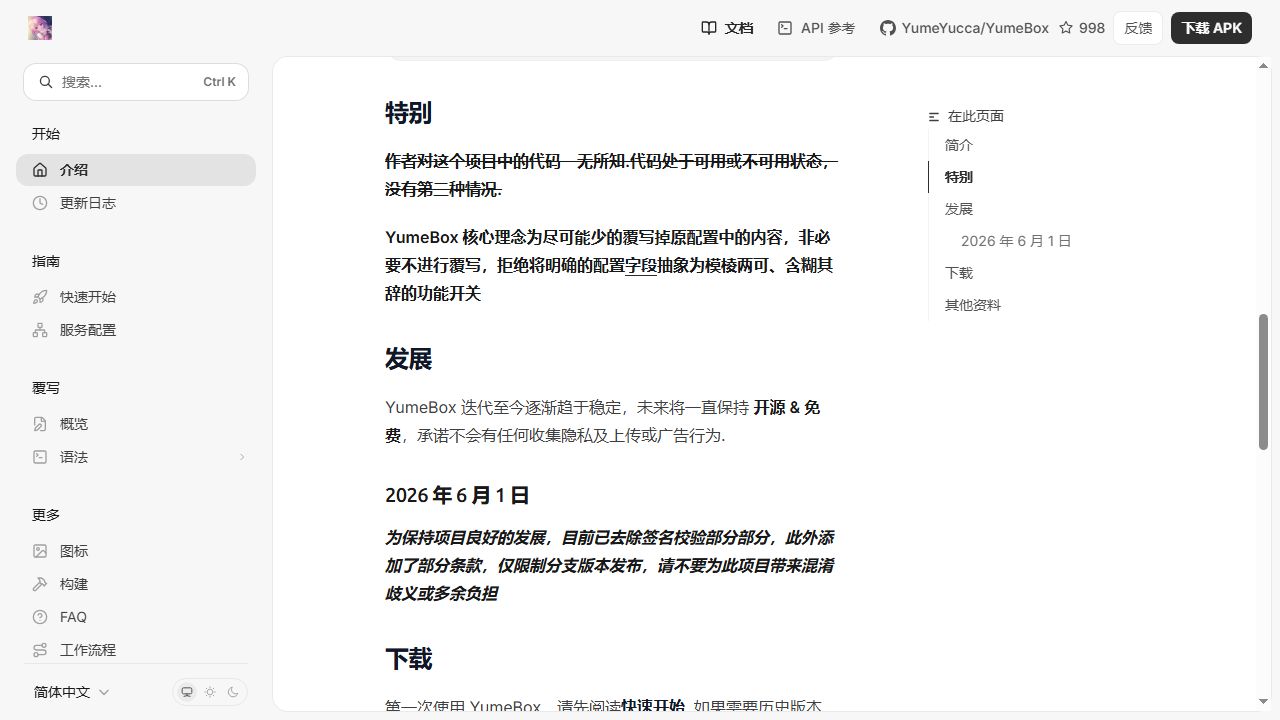Click the 发展 section heading
This screenshot has height=720, width=1280.
[x=408, y=359]
